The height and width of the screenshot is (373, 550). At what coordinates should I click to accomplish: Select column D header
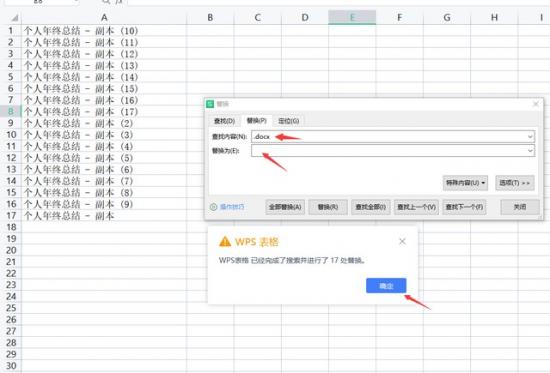click(305, 18)
